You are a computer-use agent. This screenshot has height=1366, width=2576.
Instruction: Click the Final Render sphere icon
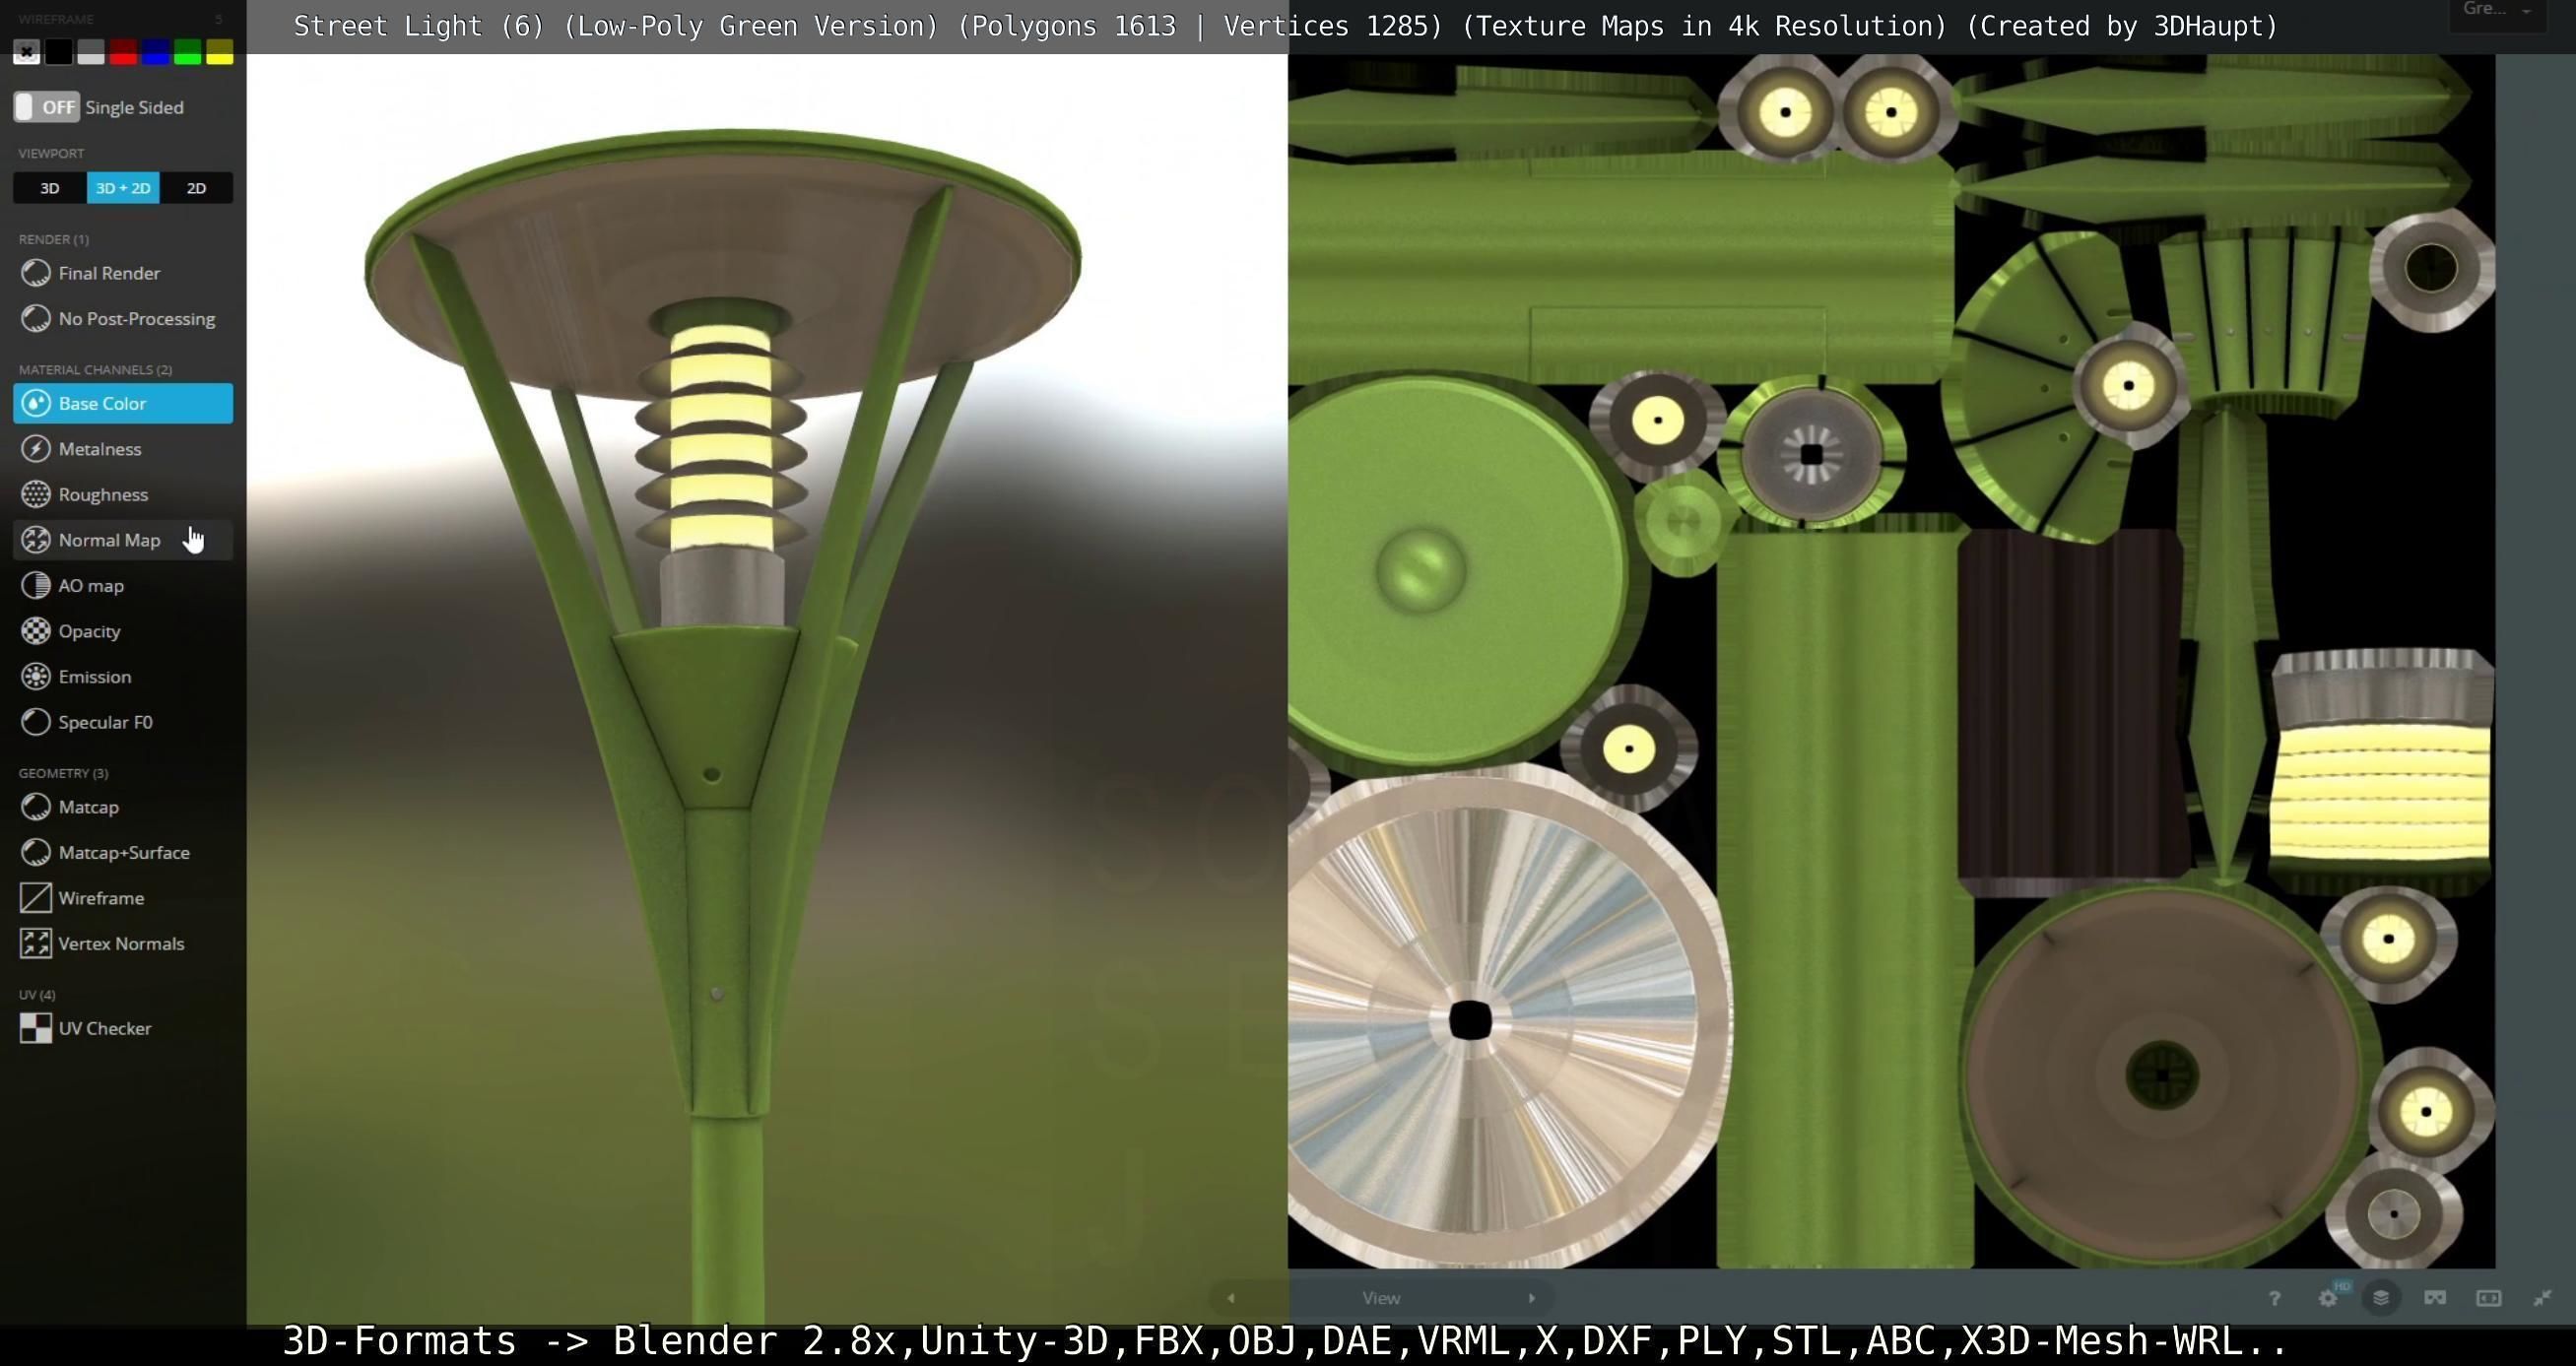coord(36,273)
